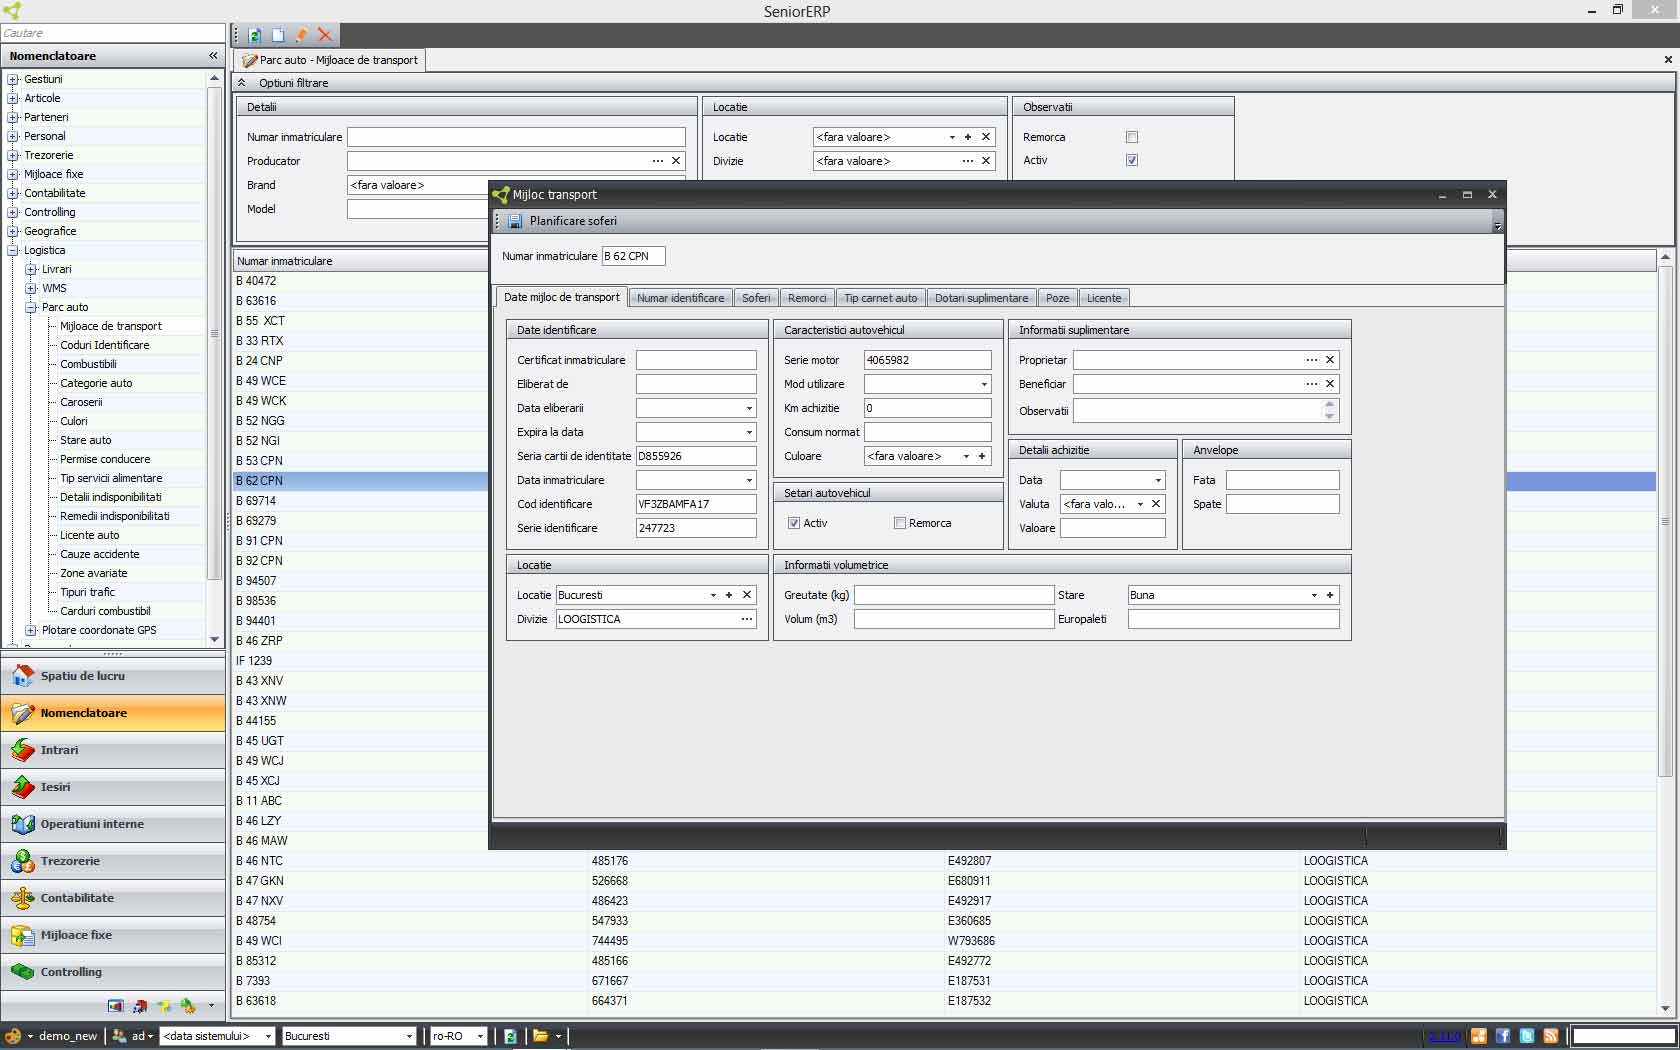
Task: Click the folder icon in bottom status bar
Action: (540, 1036)
